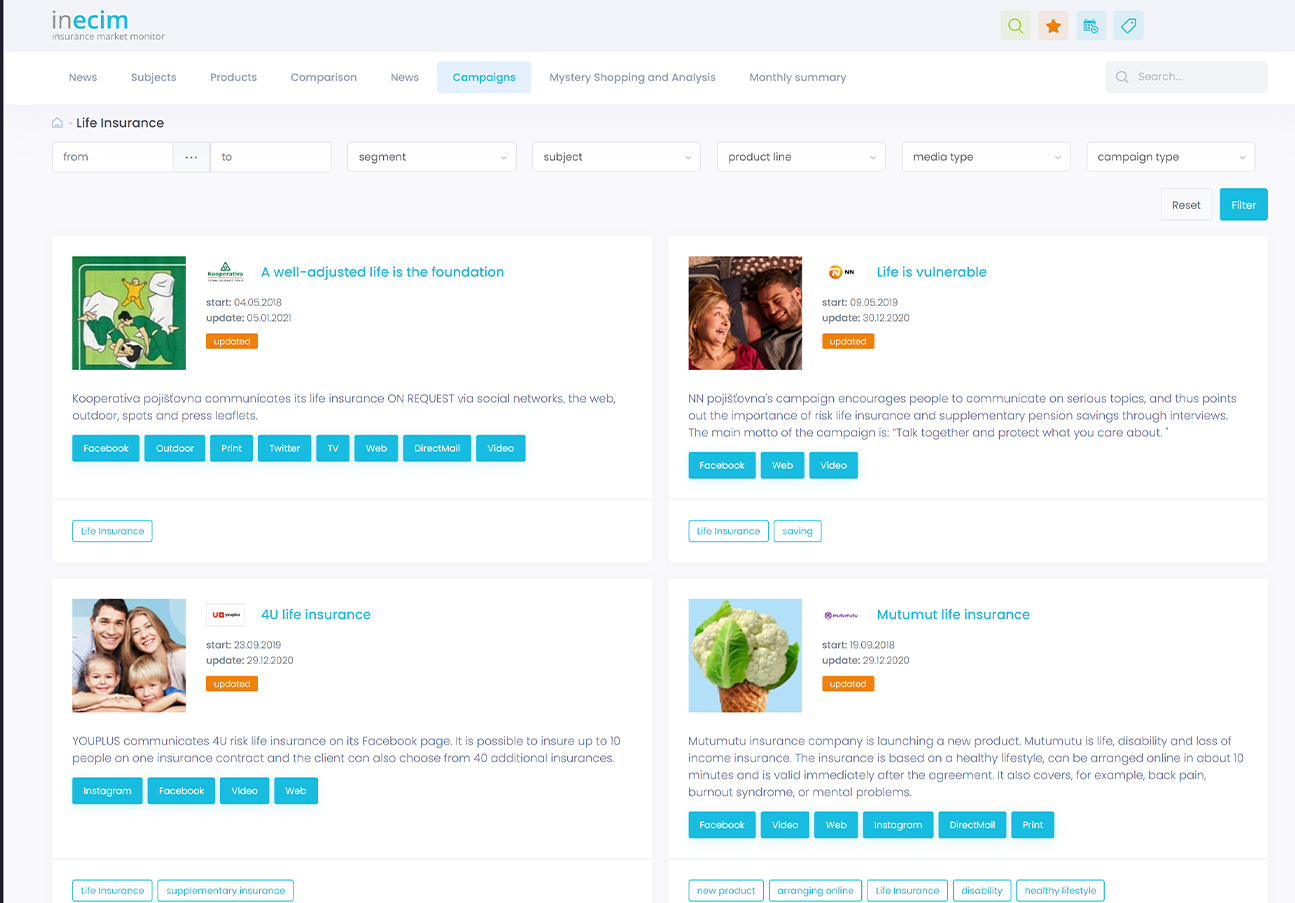Screen dimensions: 1295x903
Task: Click Life Insurance tag in Kooperativa card
Action: (112, 531)
